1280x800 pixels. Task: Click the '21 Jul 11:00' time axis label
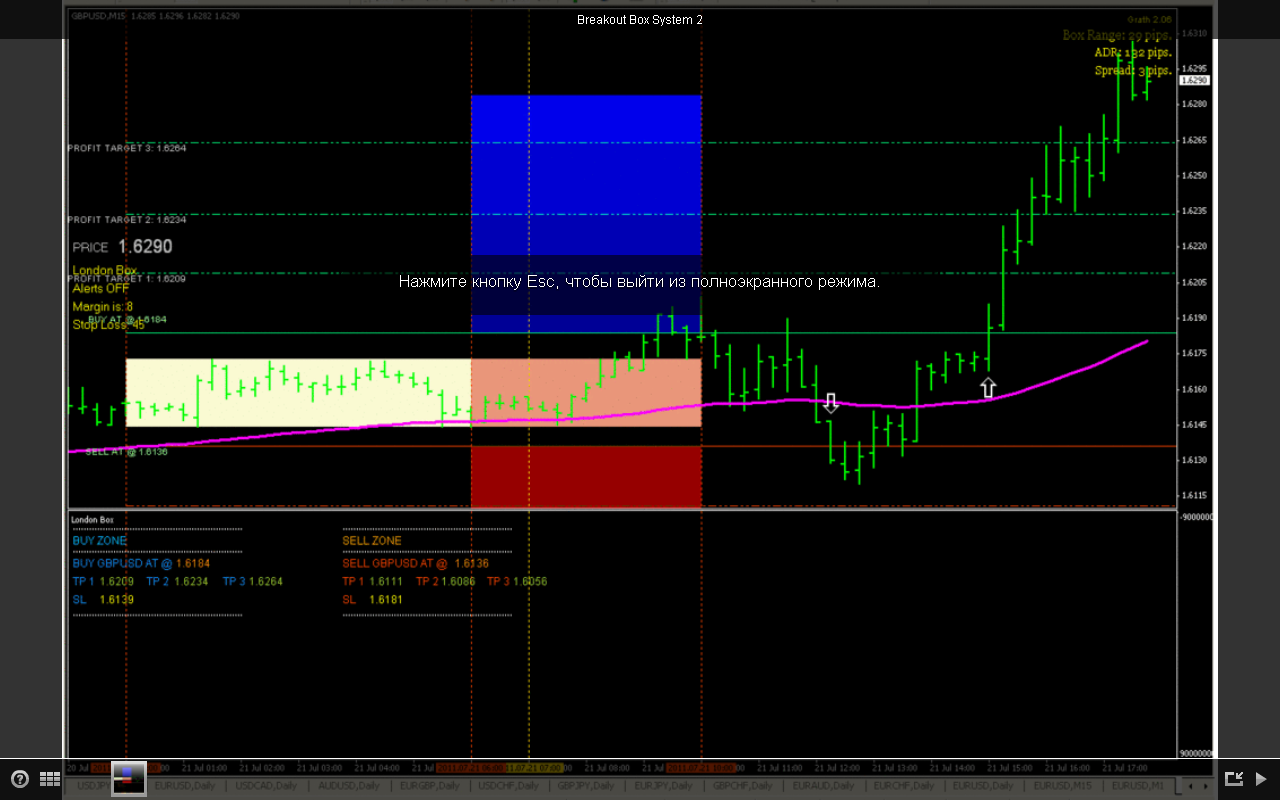tap(780, 768)
